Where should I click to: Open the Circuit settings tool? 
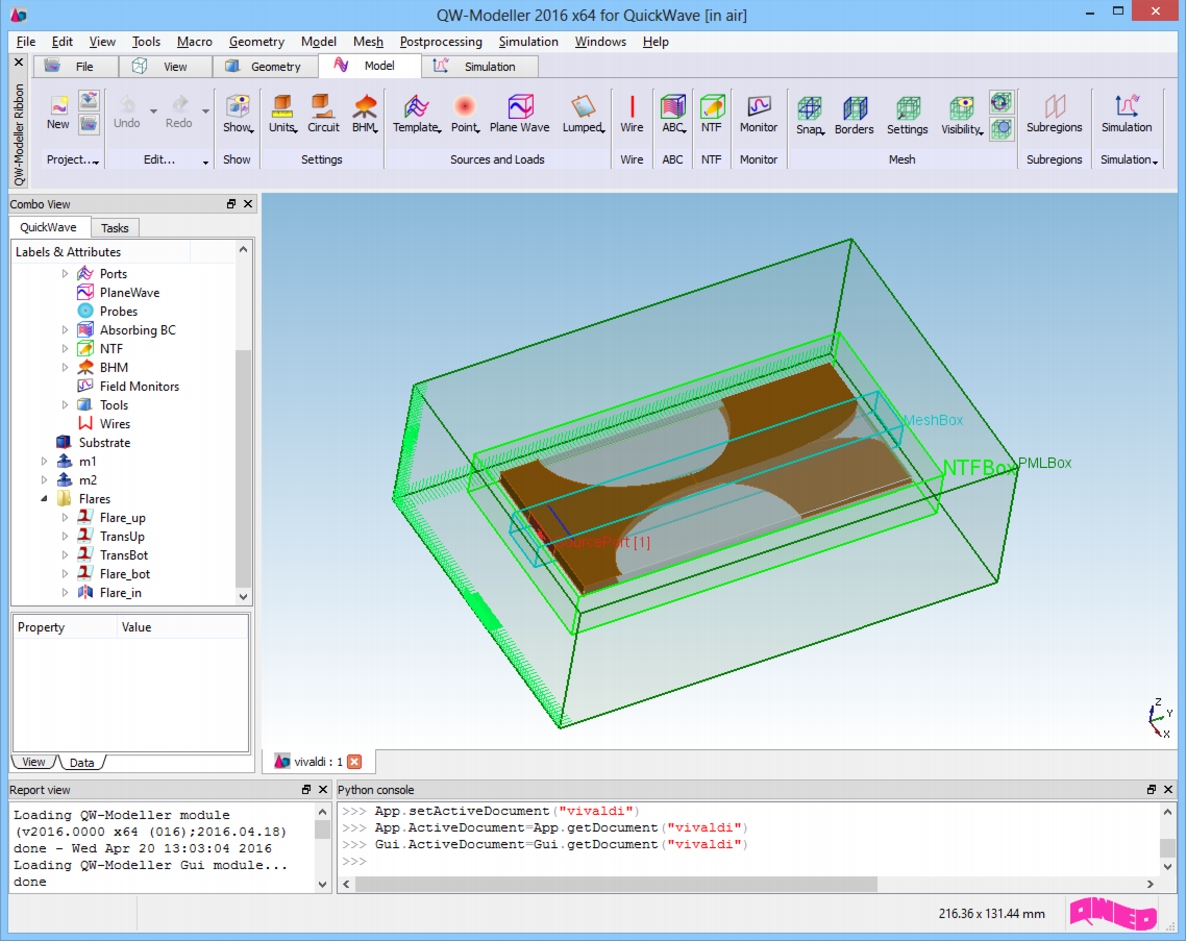[x=323, y=114]
